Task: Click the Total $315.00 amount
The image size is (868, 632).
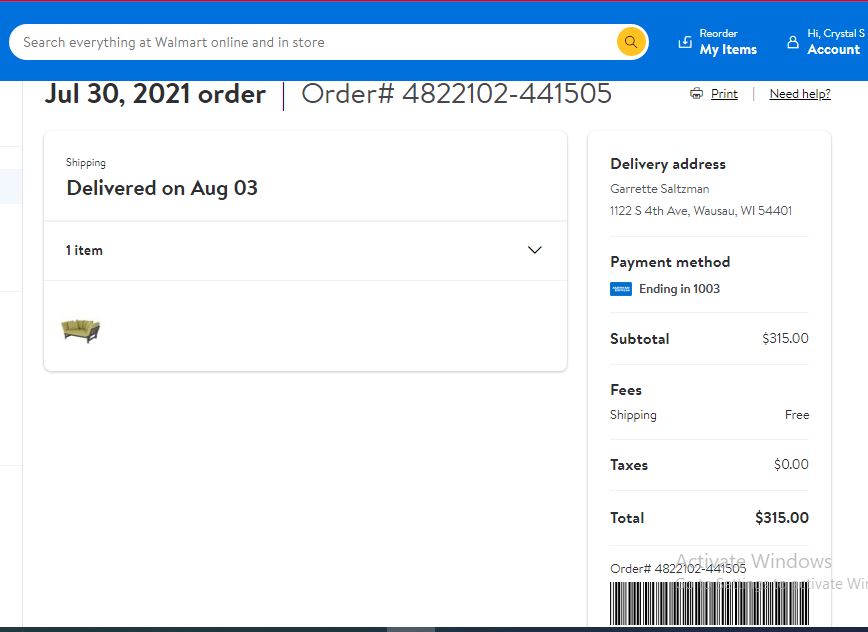Action: [782, 518]
